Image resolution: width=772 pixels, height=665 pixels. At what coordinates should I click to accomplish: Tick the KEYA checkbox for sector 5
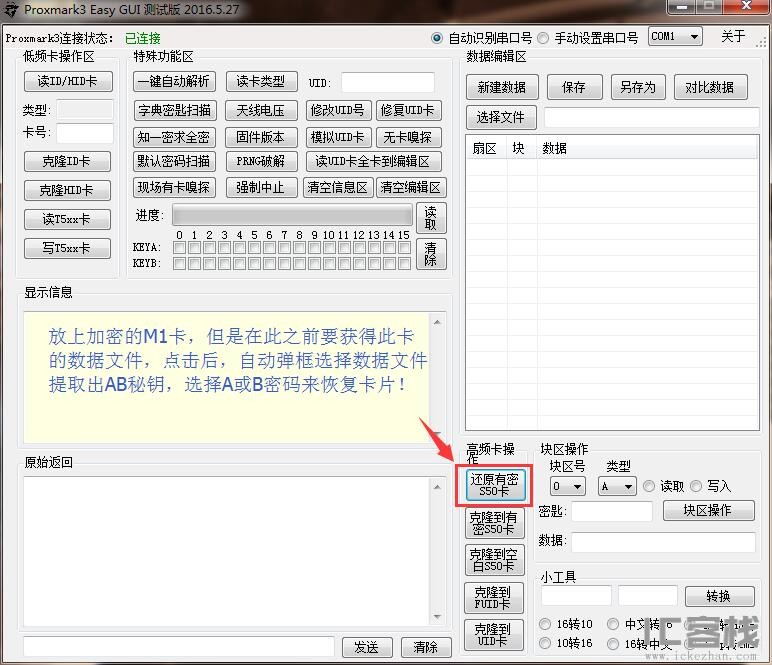click(x=255, y=248)
